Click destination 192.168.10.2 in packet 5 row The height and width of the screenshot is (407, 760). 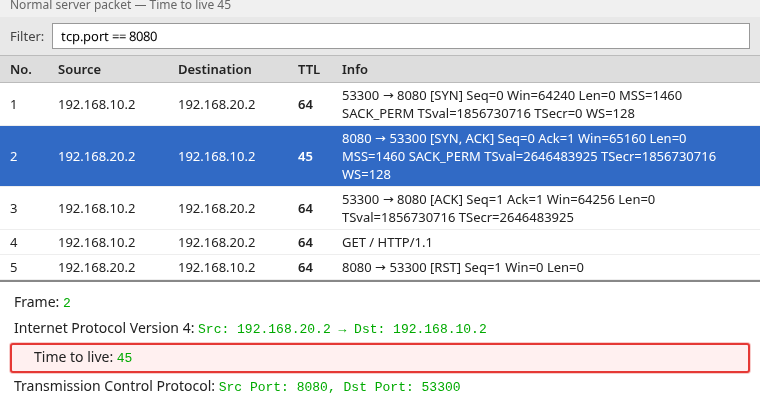coord(217,267)
